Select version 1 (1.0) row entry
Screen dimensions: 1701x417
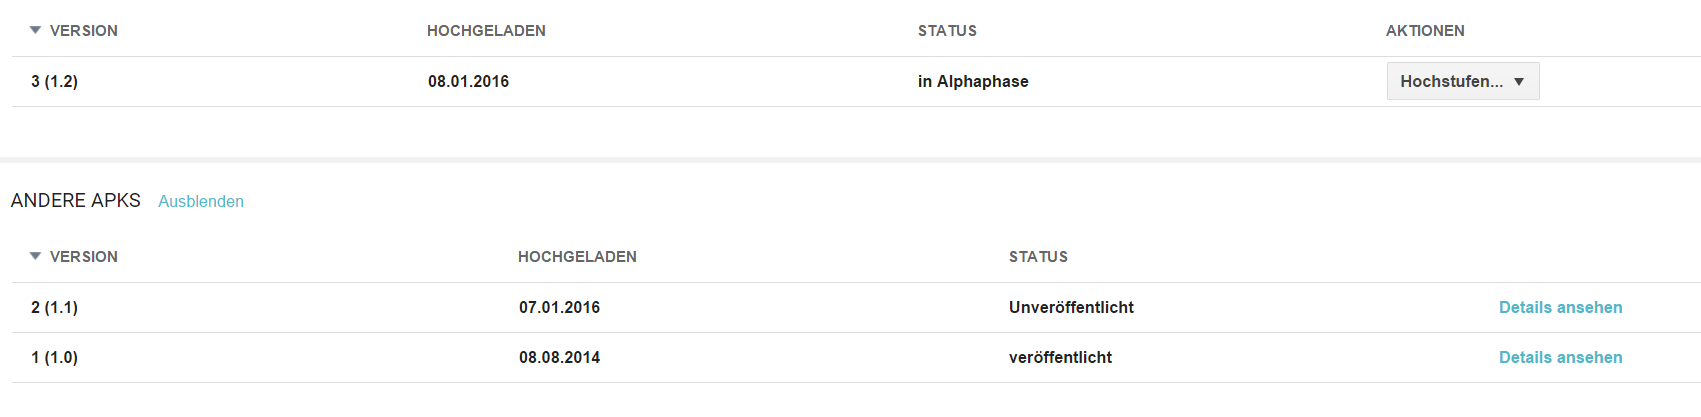click(x=54, y=358)
